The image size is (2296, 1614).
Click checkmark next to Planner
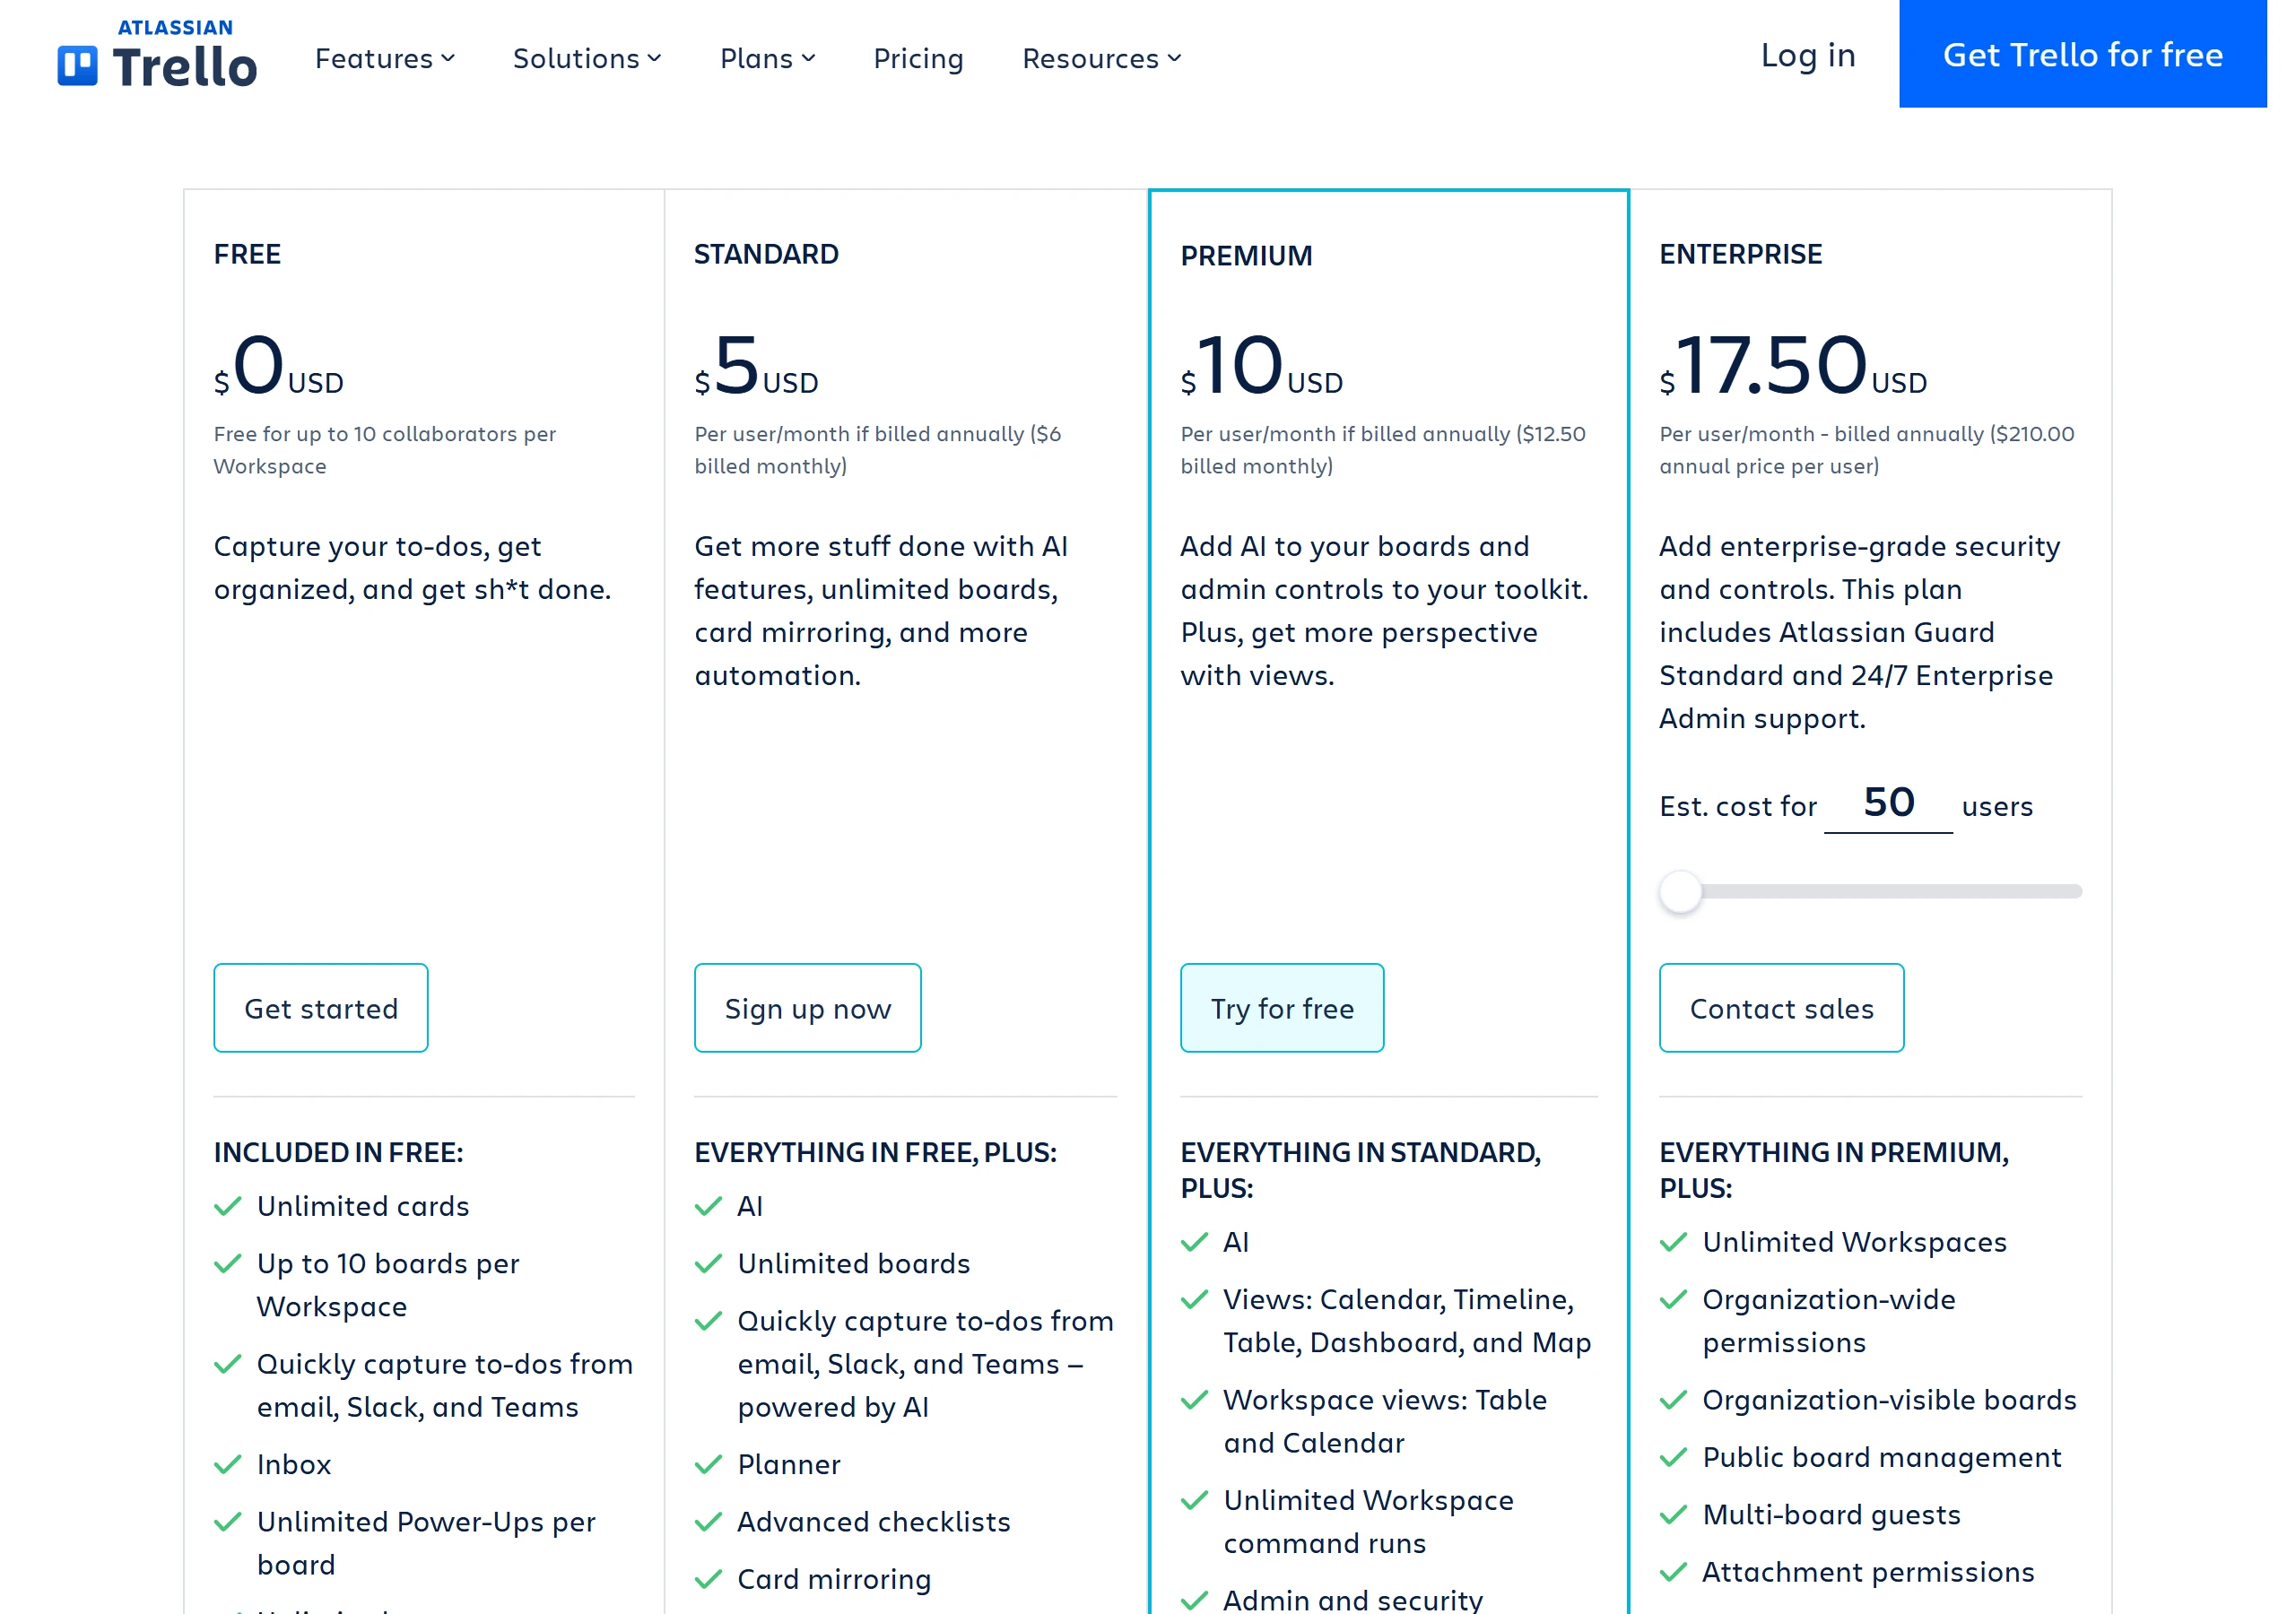708,1465
